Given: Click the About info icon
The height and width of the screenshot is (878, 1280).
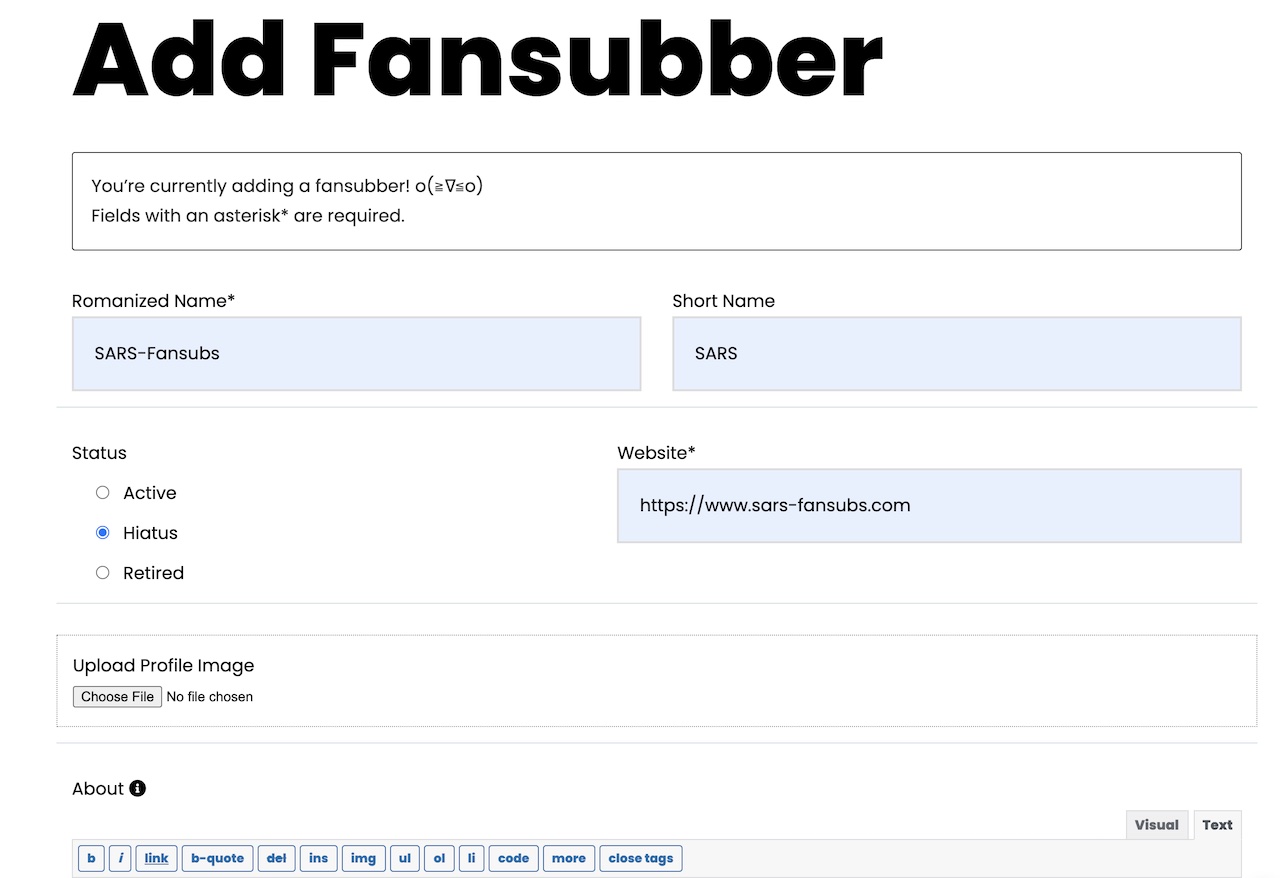Looking at the screenshot, I should (x=138, y=788).
